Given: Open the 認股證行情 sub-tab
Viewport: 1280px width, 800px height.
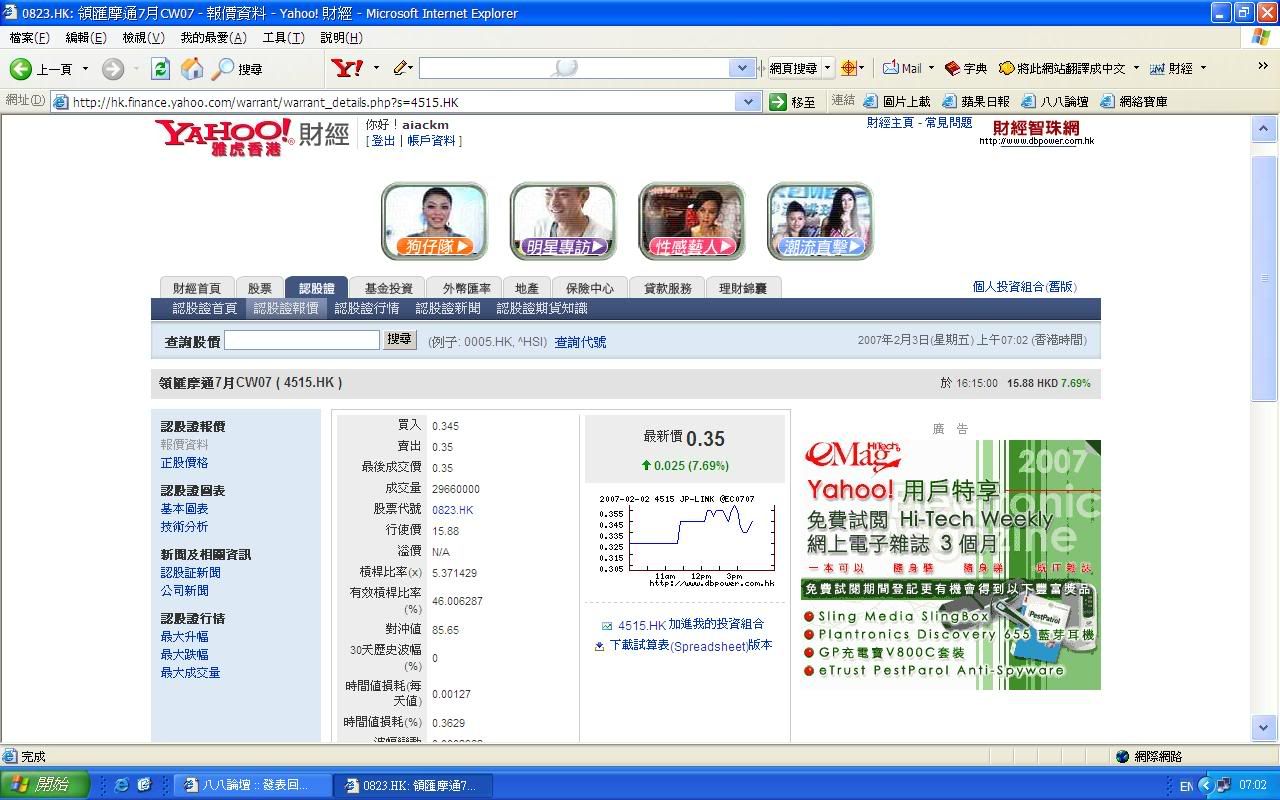Looking at the screenshot, I should point(367,308).
